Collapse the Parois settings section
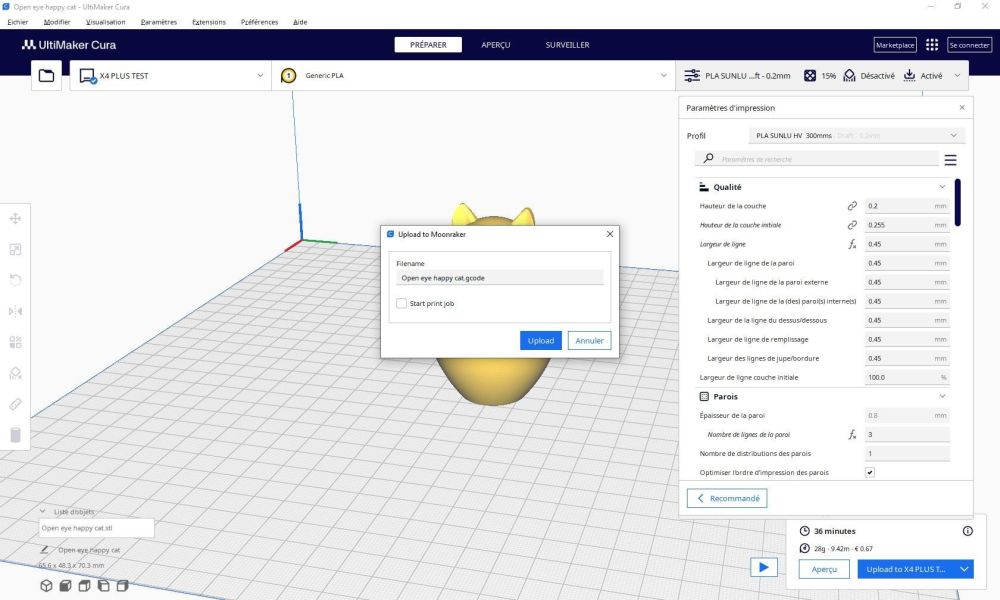Viewport: 1000px width, 600px height. click(x=942, y=397)
